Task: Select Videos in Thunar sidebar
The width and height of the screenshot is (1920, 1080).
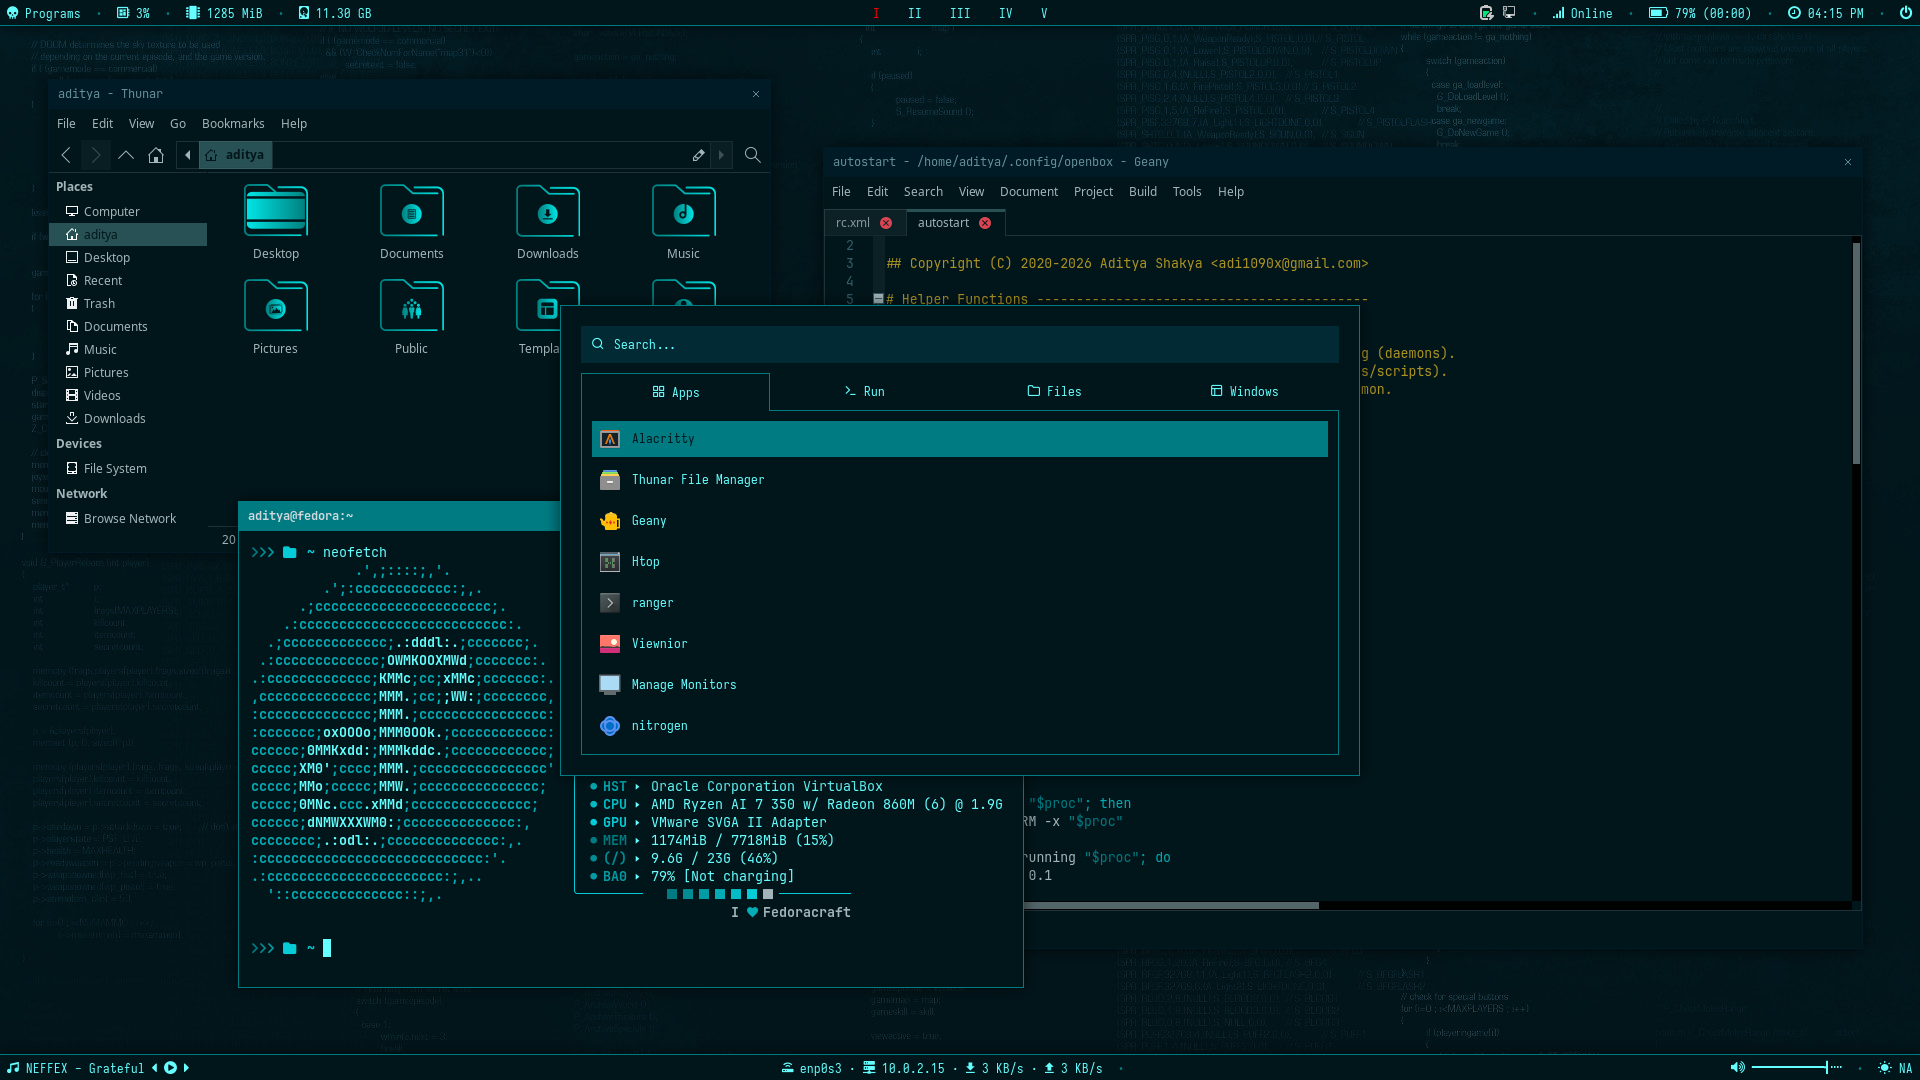Action: (128, 396)
